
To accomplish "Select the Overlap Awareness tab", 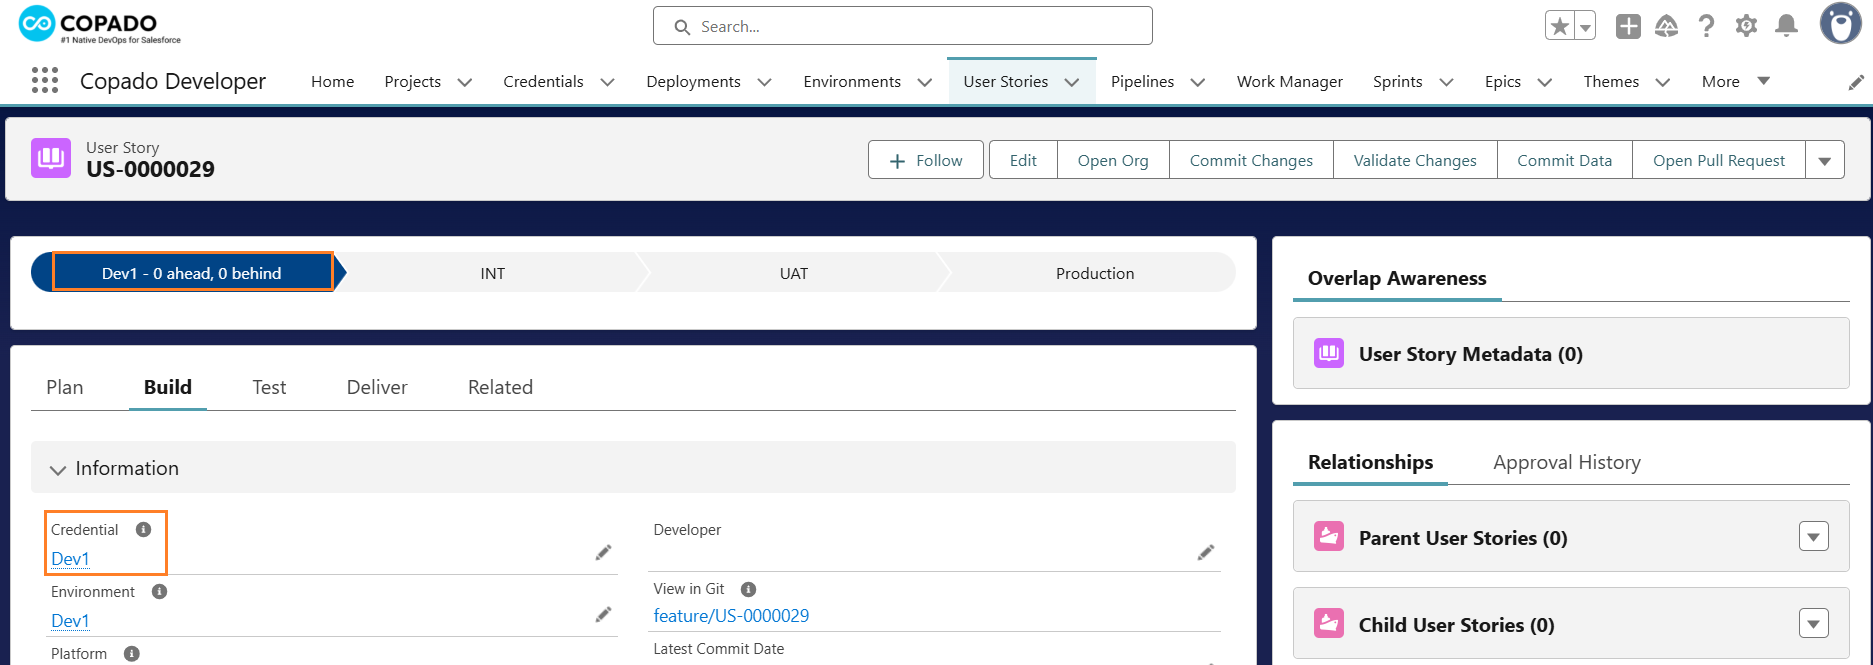I will click(1397, 278).
